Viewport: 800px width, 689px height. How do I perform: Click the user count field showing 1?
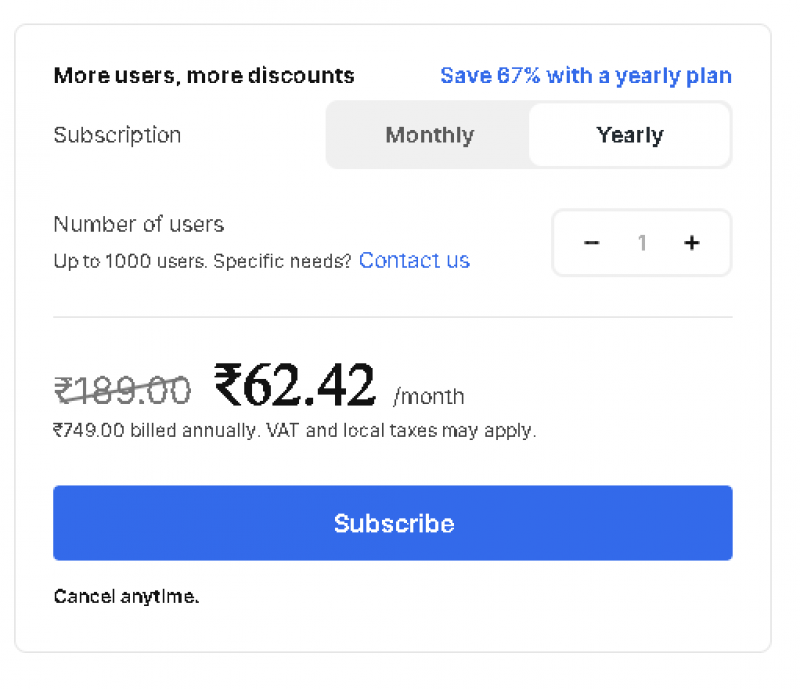[642, 242]
